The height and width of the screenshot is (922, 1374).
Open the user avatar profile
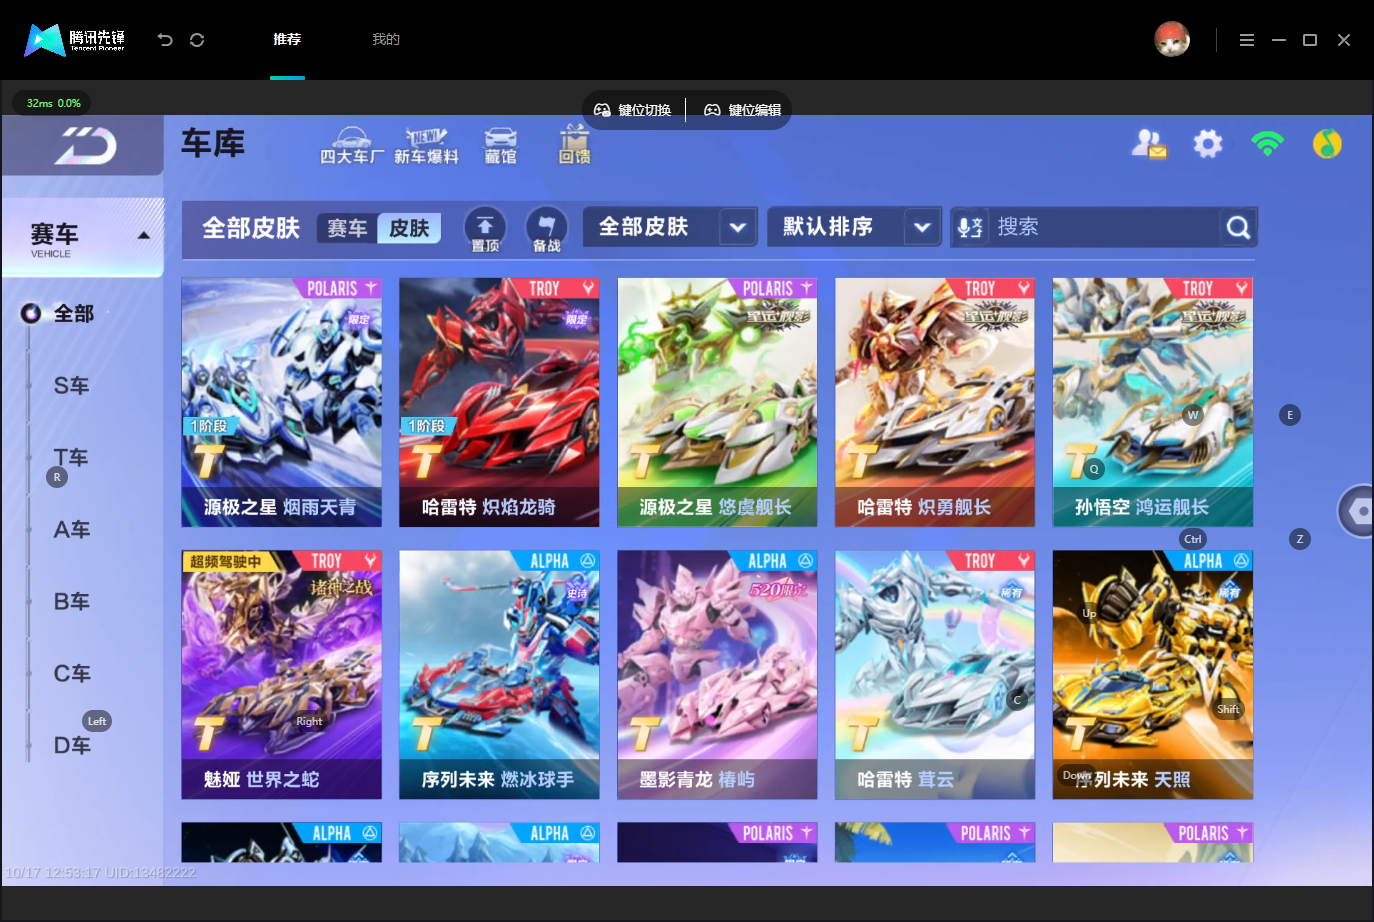(x=1172, y=40)
